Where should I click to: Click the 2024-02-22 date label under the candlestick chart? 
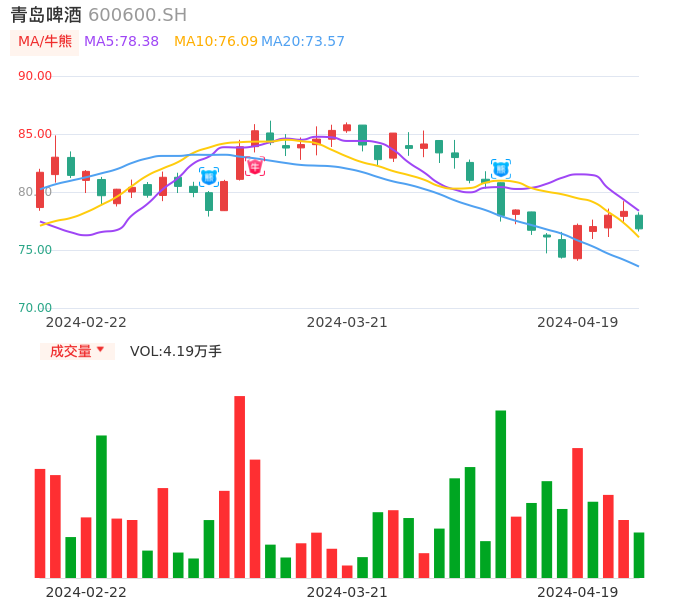pyautogui.click(x=86, y=322)
